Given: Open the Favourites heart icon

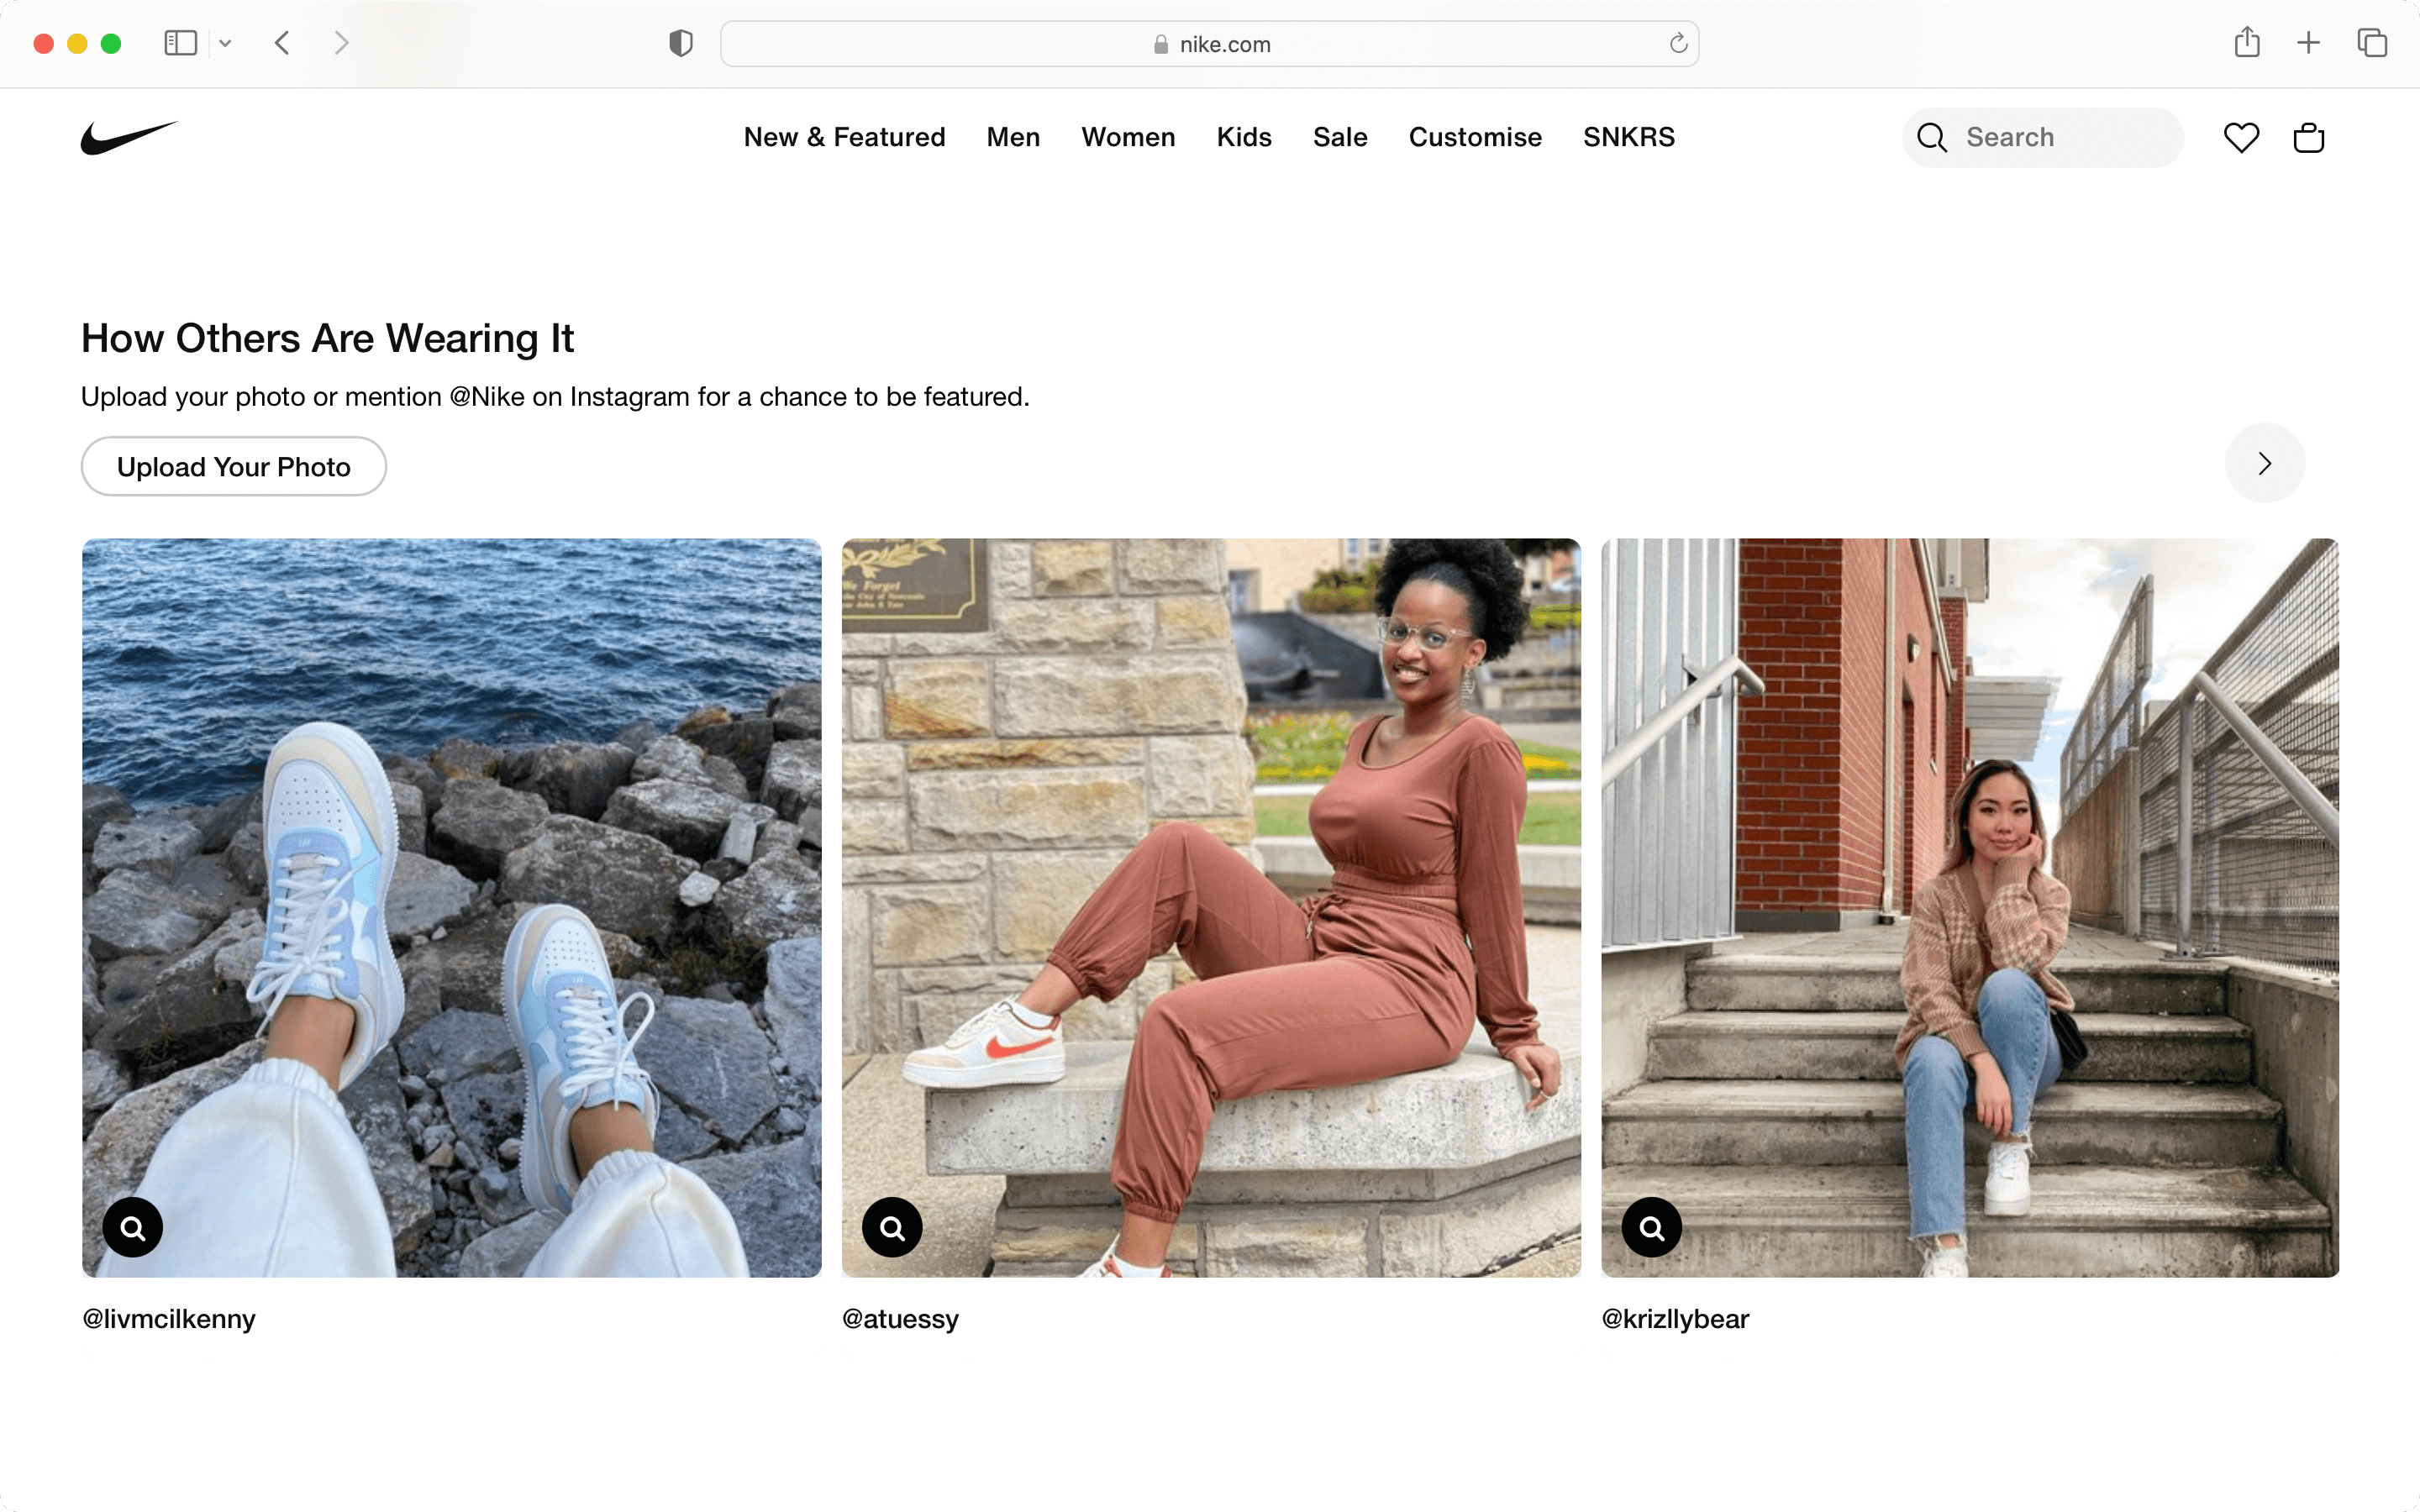Looking at the screenshot, I should [x=2241, y=137].
